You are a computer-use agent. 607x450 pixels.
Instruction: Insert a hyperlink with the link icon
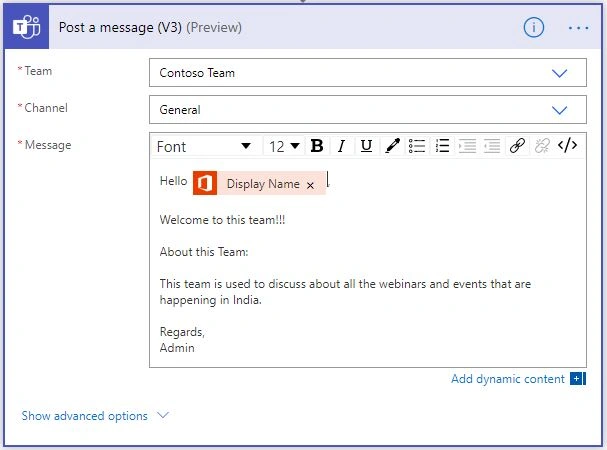coord(517,146)
